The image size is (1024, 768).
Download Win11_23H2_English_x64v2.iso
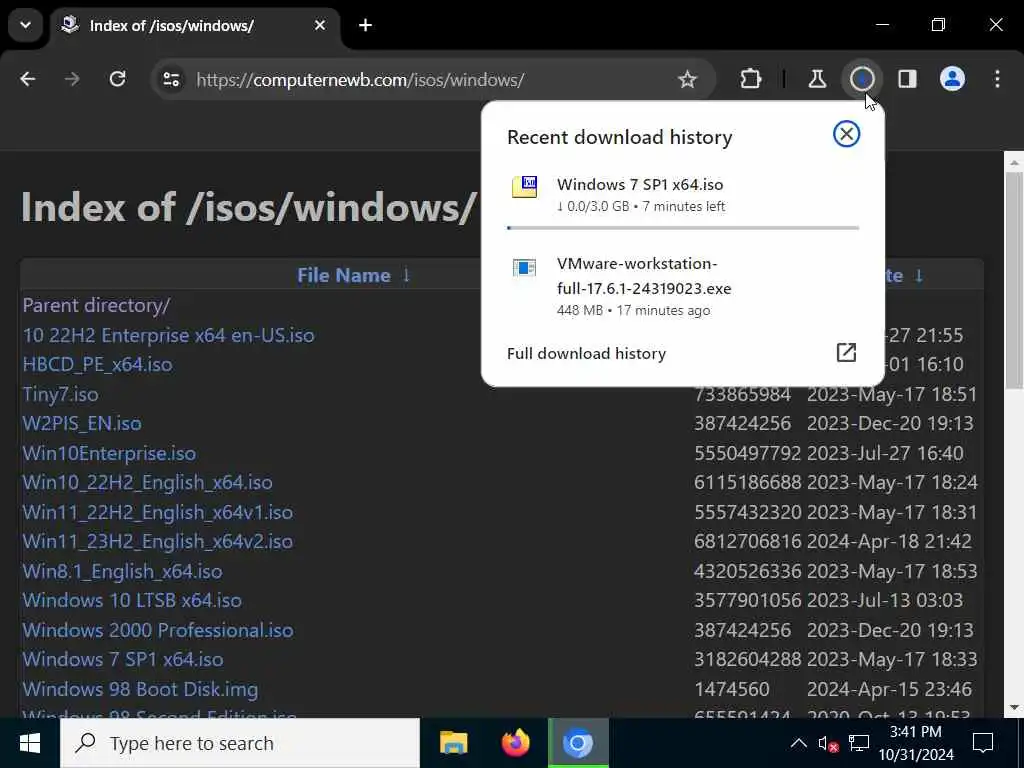tap(157, 541)
